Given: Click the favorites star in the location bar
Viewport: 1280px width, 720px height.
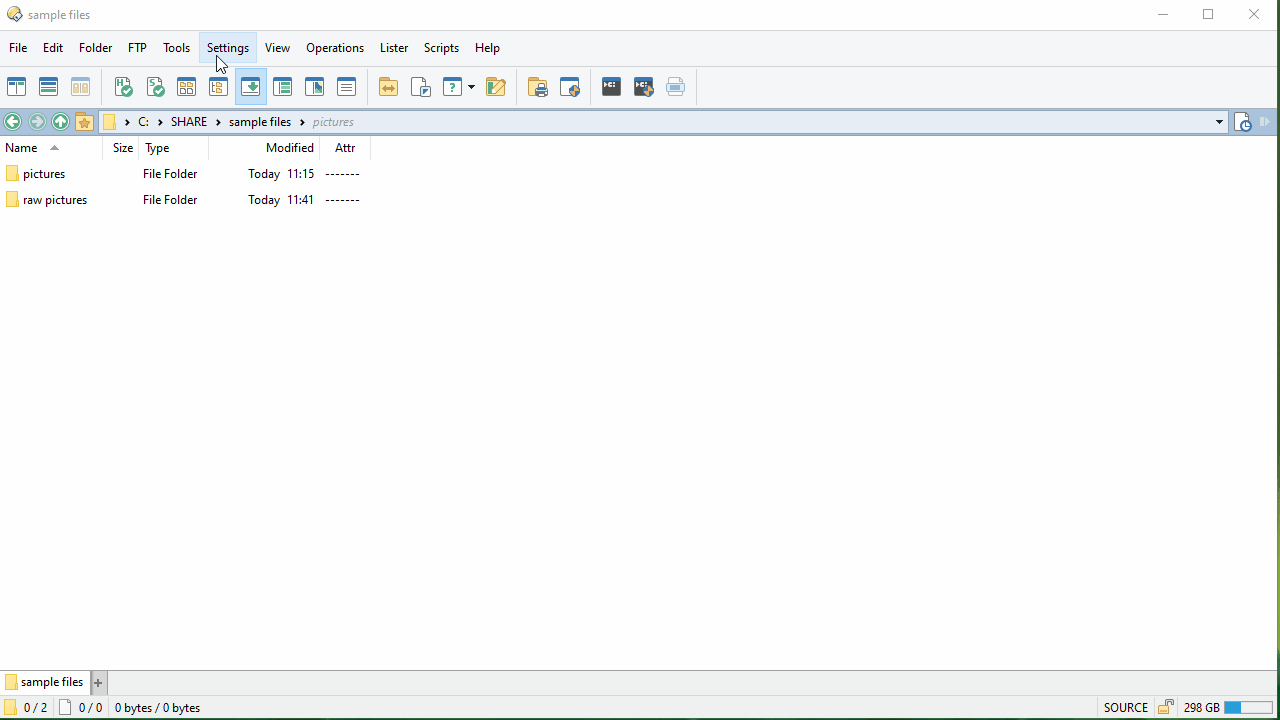Looking at the screenshot, I should click(x=84, y=121).
